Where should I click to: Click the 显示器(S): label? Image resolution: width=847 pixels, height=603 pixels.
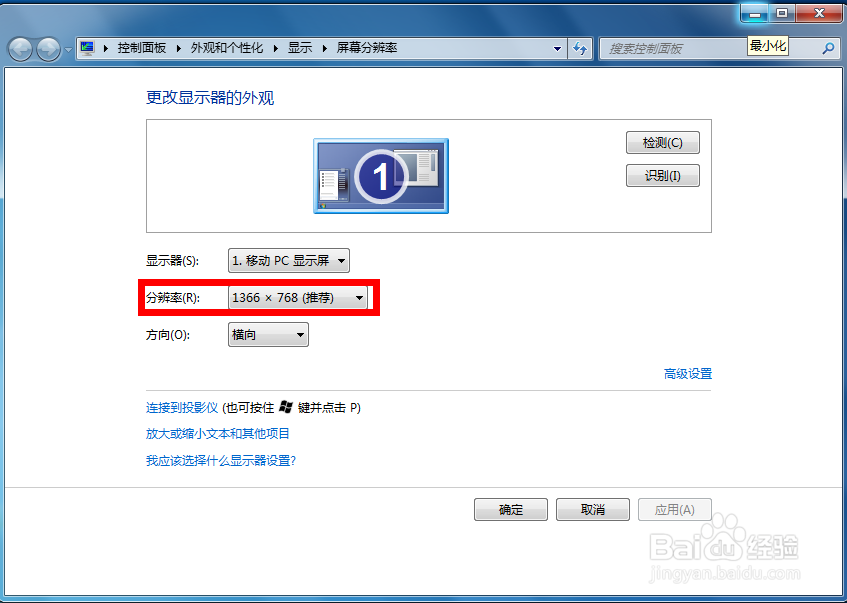pos(172,260)
